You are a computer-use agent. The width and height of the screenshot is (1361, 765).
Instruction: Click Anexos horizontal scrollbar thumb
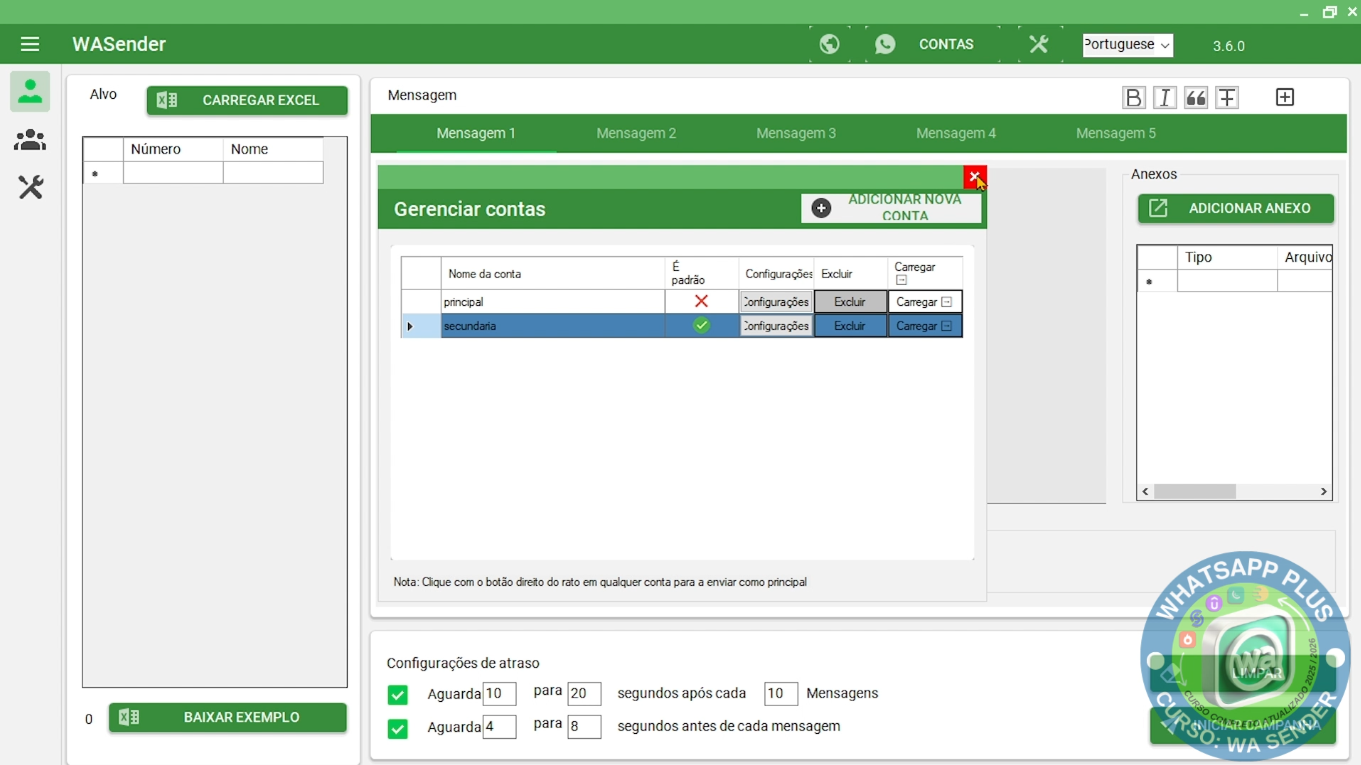(x=1195, y=491)
